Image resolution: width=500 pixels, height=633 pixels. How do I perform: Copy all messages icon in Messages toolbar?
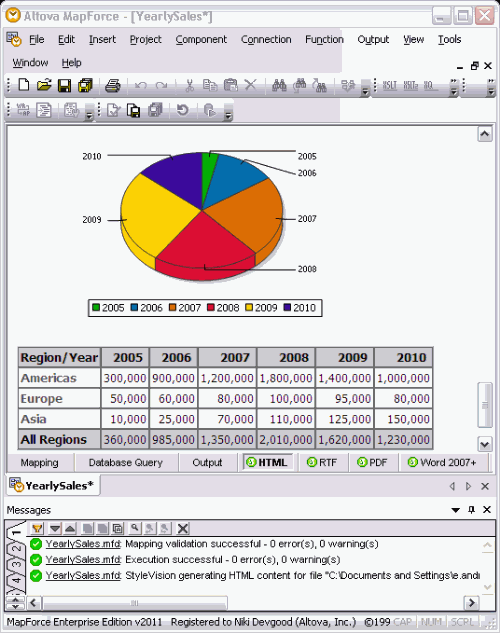coord(117,528)
